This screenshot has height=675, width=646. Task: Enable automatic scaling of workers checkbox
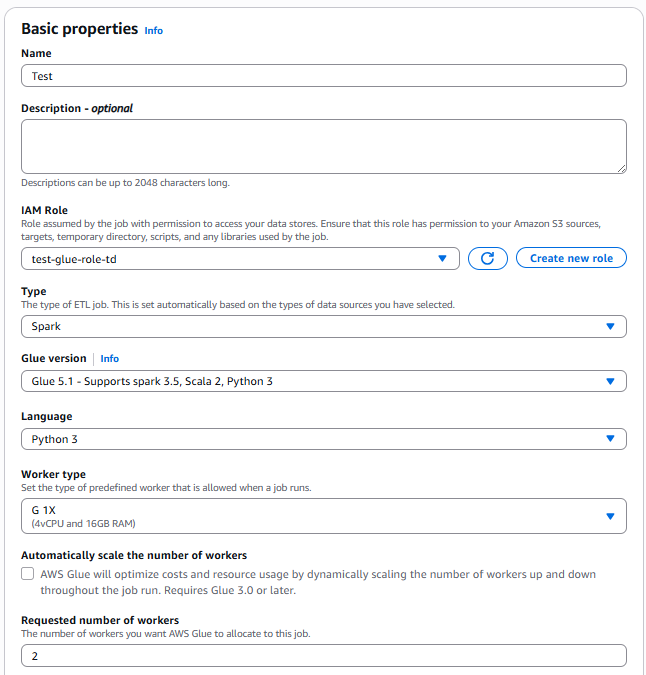tap(28, 573)
